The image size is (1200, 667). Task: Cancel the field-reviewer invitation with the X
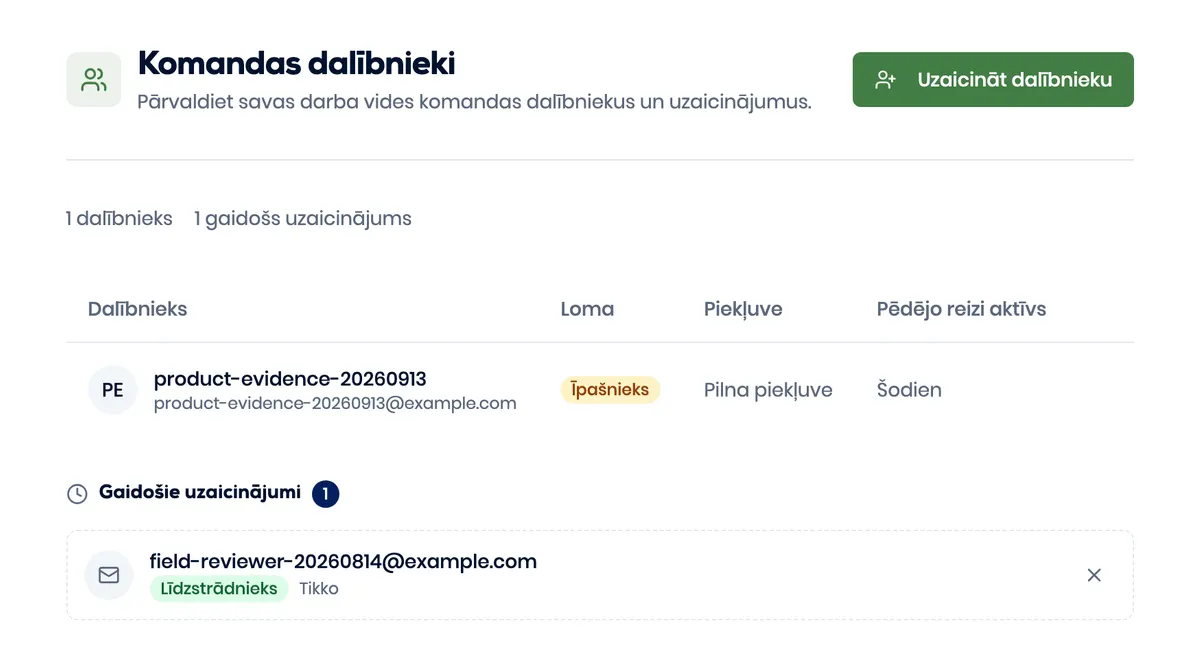click(x=1094, y=575)
